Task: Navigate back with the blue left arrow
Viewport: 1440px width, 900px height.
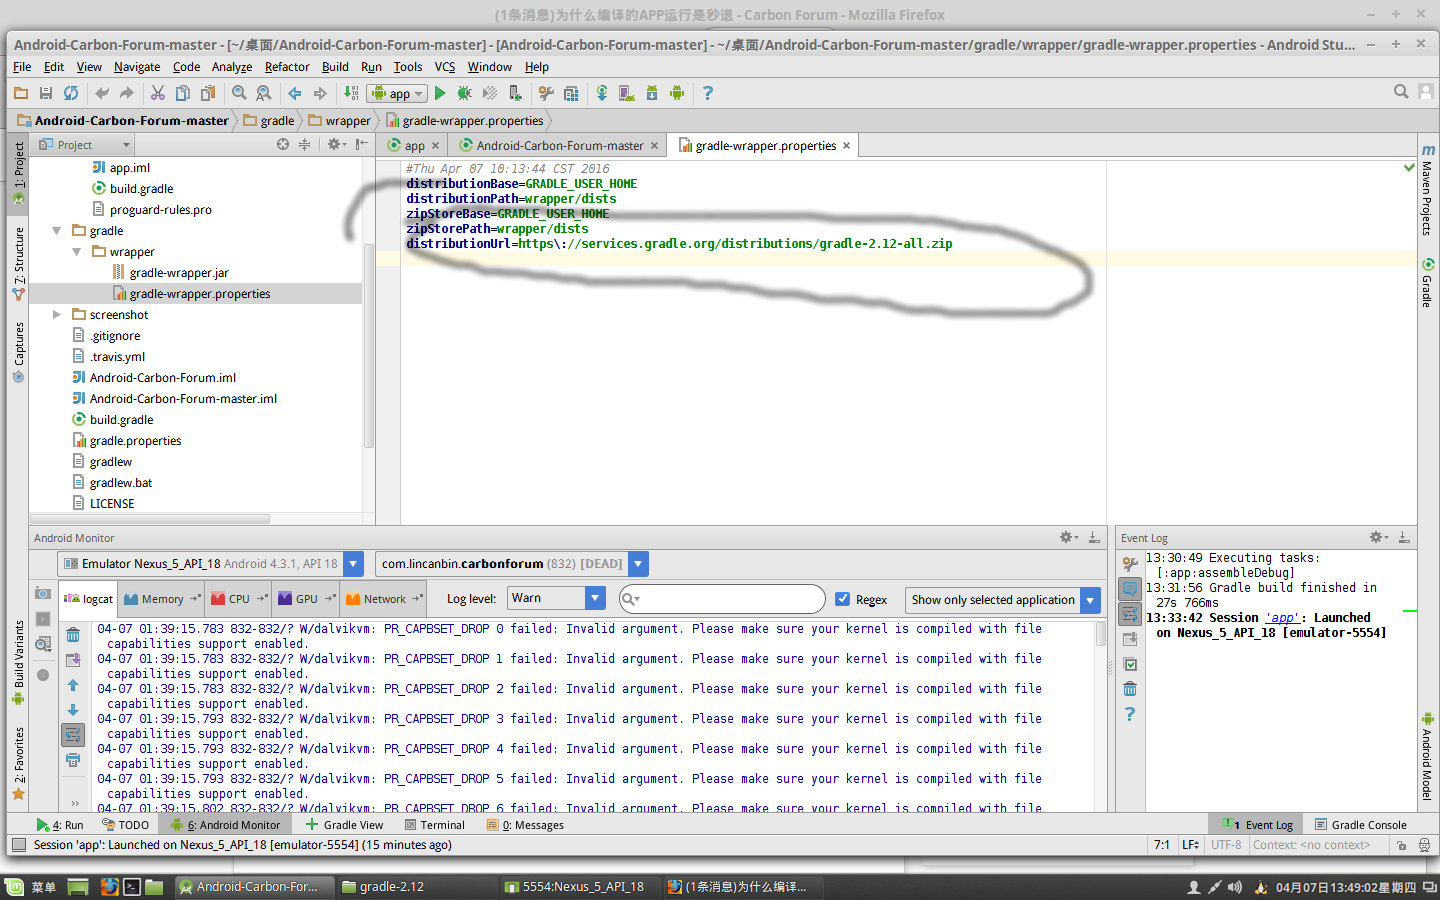Action: coord(295,93)
